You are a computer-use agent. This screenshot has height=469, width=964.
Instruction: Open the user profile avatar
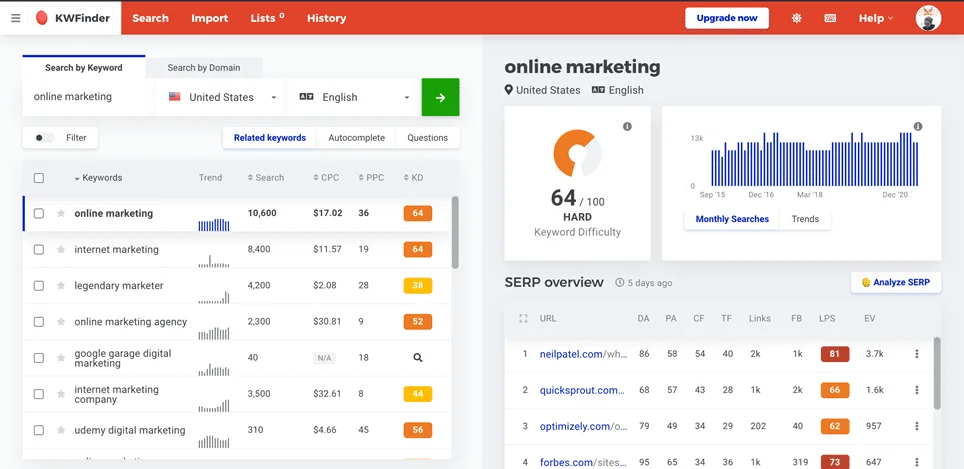928,18
